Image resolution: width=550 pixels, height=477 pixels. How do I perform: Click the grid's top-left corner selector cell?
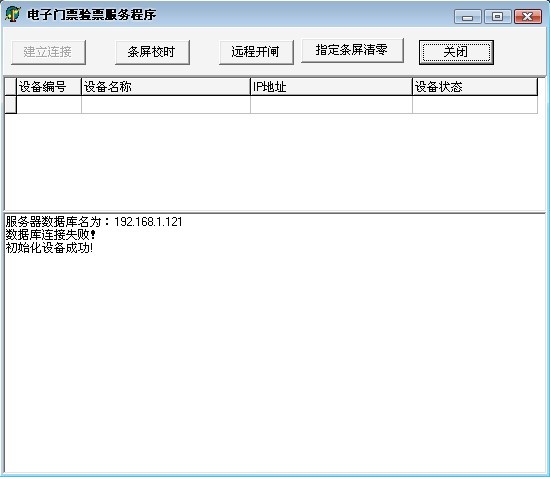point(11,87)
